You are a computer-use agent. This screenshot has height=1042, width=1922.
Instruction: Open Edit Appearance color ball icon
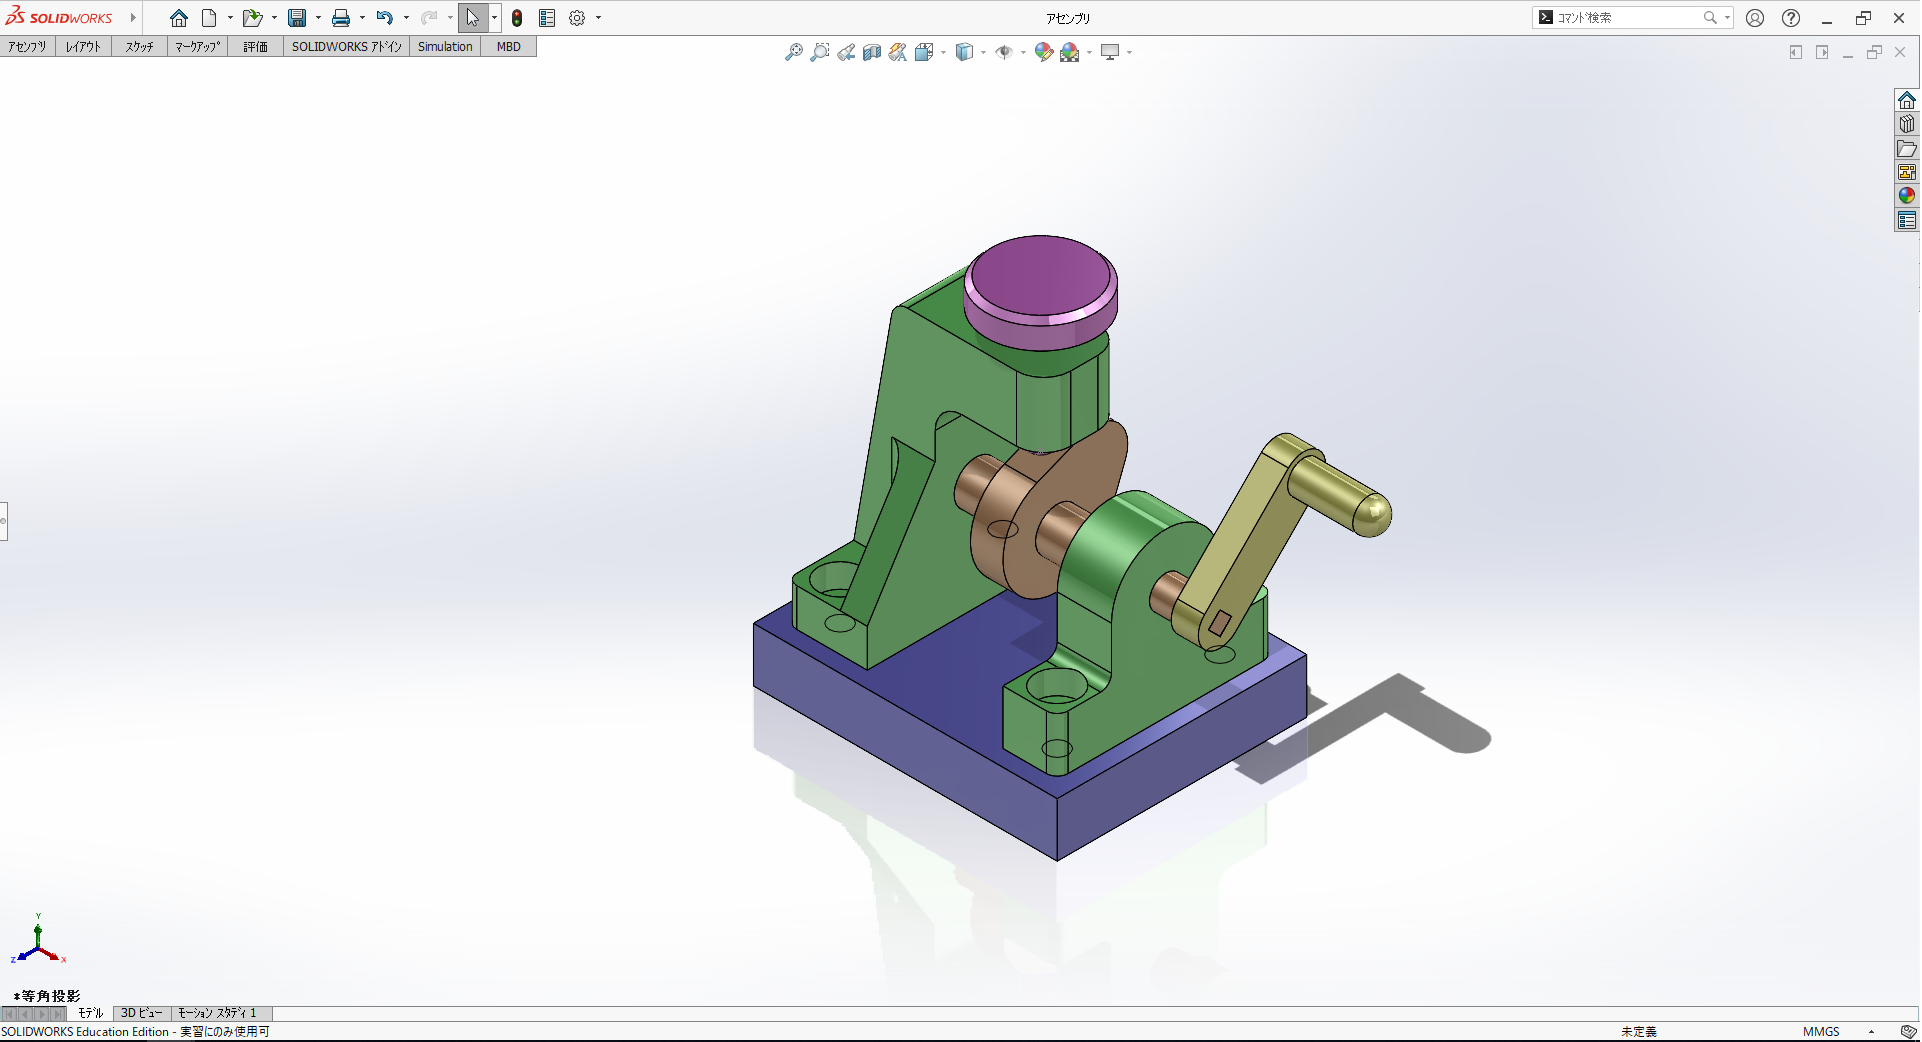[x=1043, y=52]
